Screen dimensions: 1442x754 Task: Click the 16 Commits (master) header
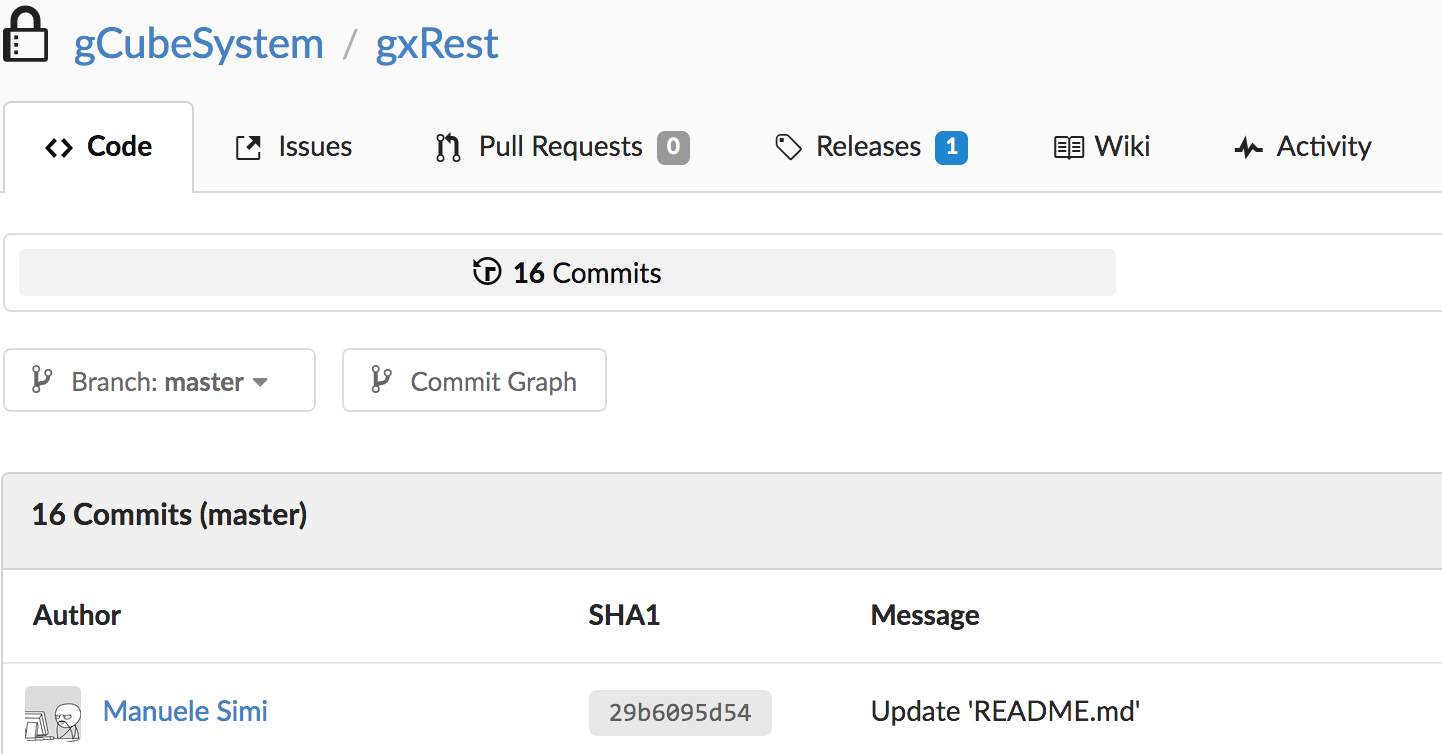169,515
